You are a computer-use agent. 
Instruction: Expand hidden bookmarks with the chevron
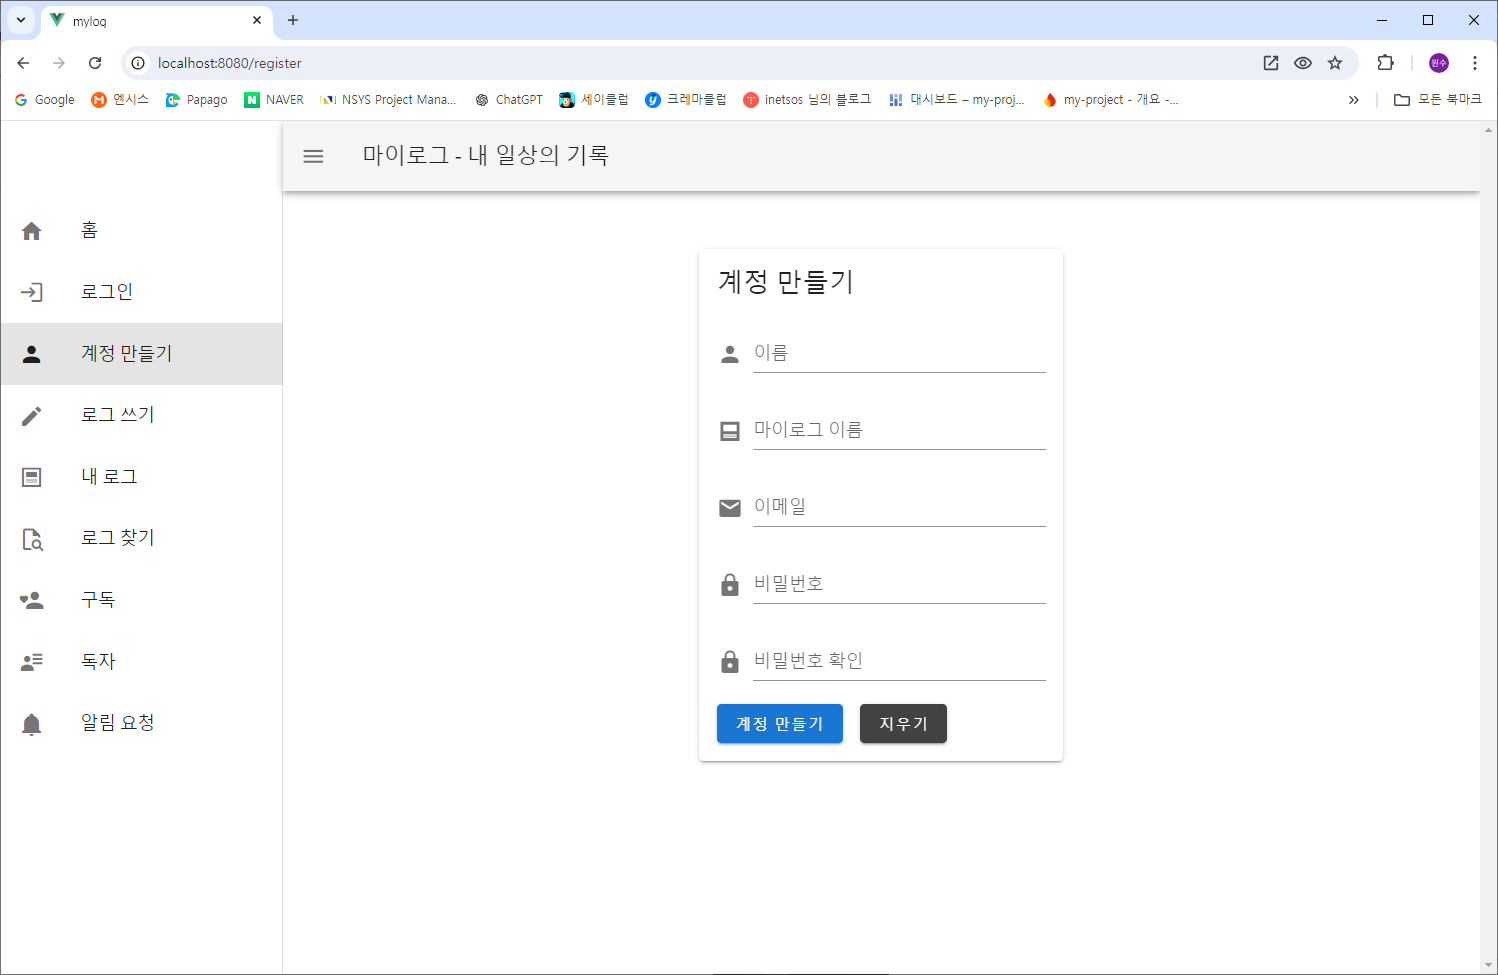1353,99
